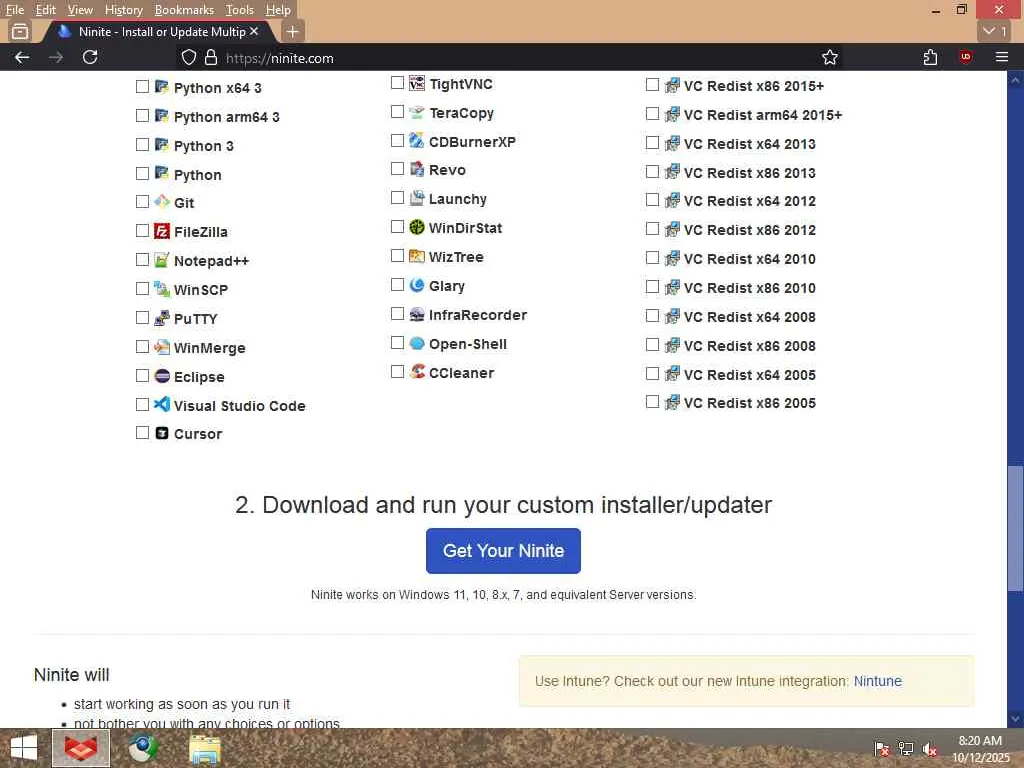Open the Bookmarks menu

point(184,10)
